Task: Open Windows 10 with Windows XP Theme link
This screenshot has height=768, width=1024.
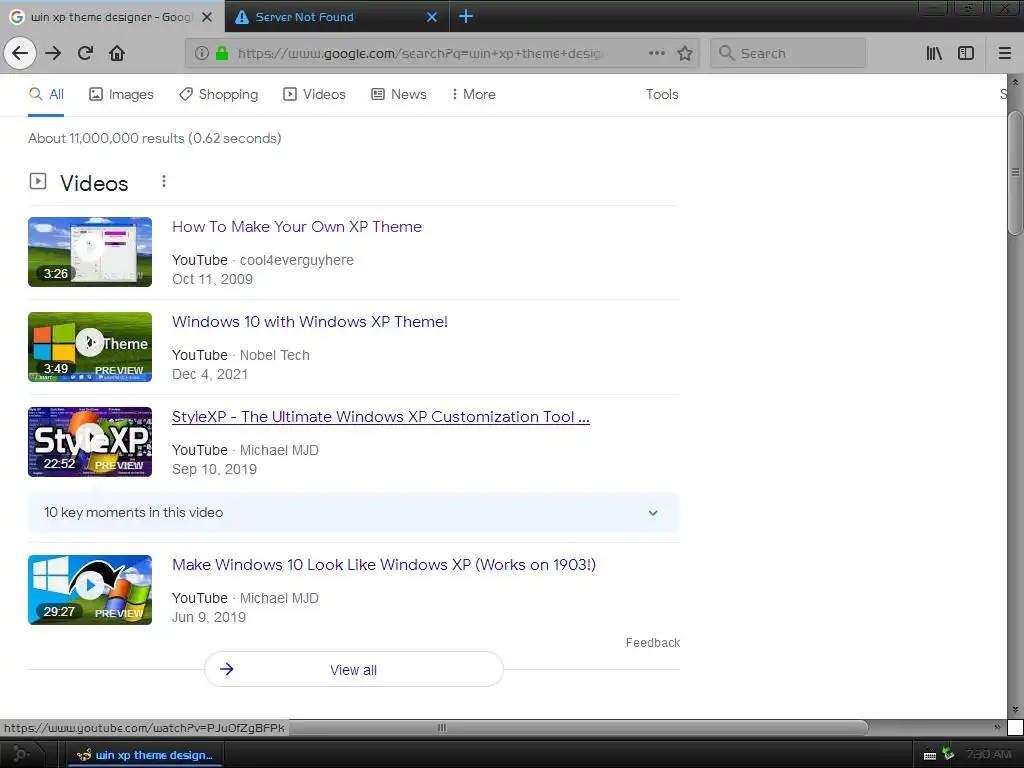Action: [x=310, y=322]
